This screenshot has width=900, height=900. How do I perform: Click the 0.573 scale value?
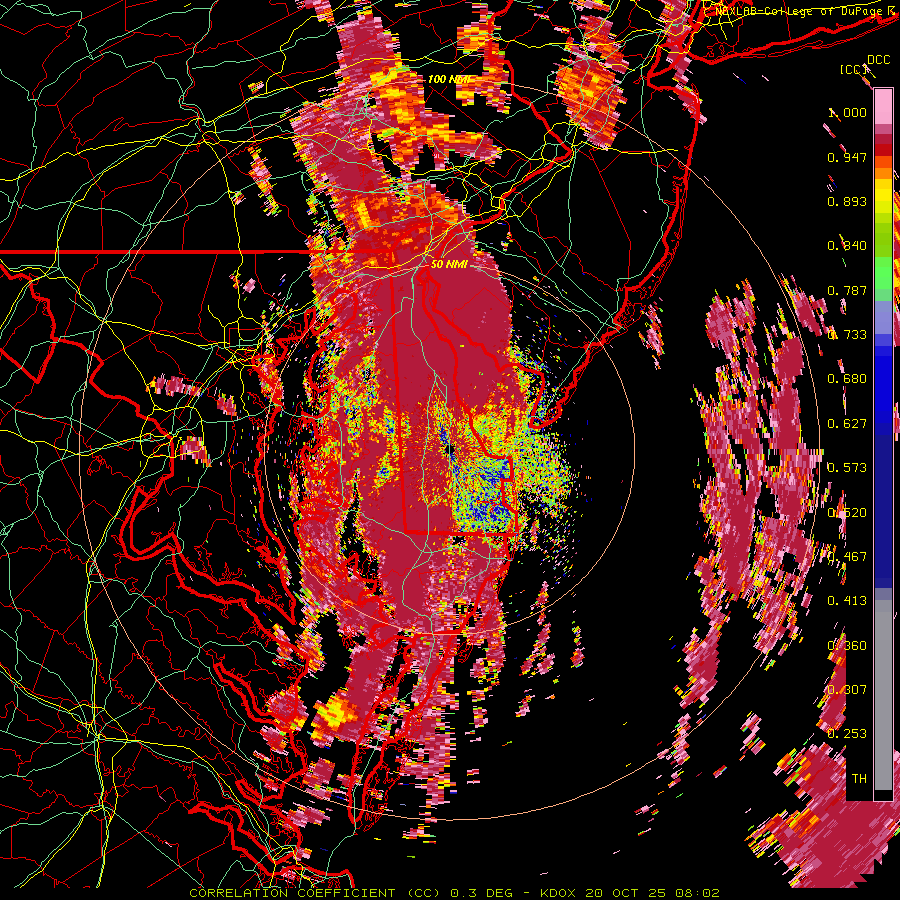(847, 468)
